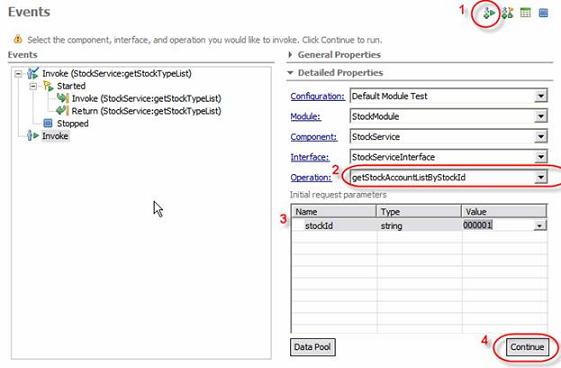This screenshot has height=368, width=561.
Task: Click the blue Stopped icon in the tree
Action: coord(48,123)
